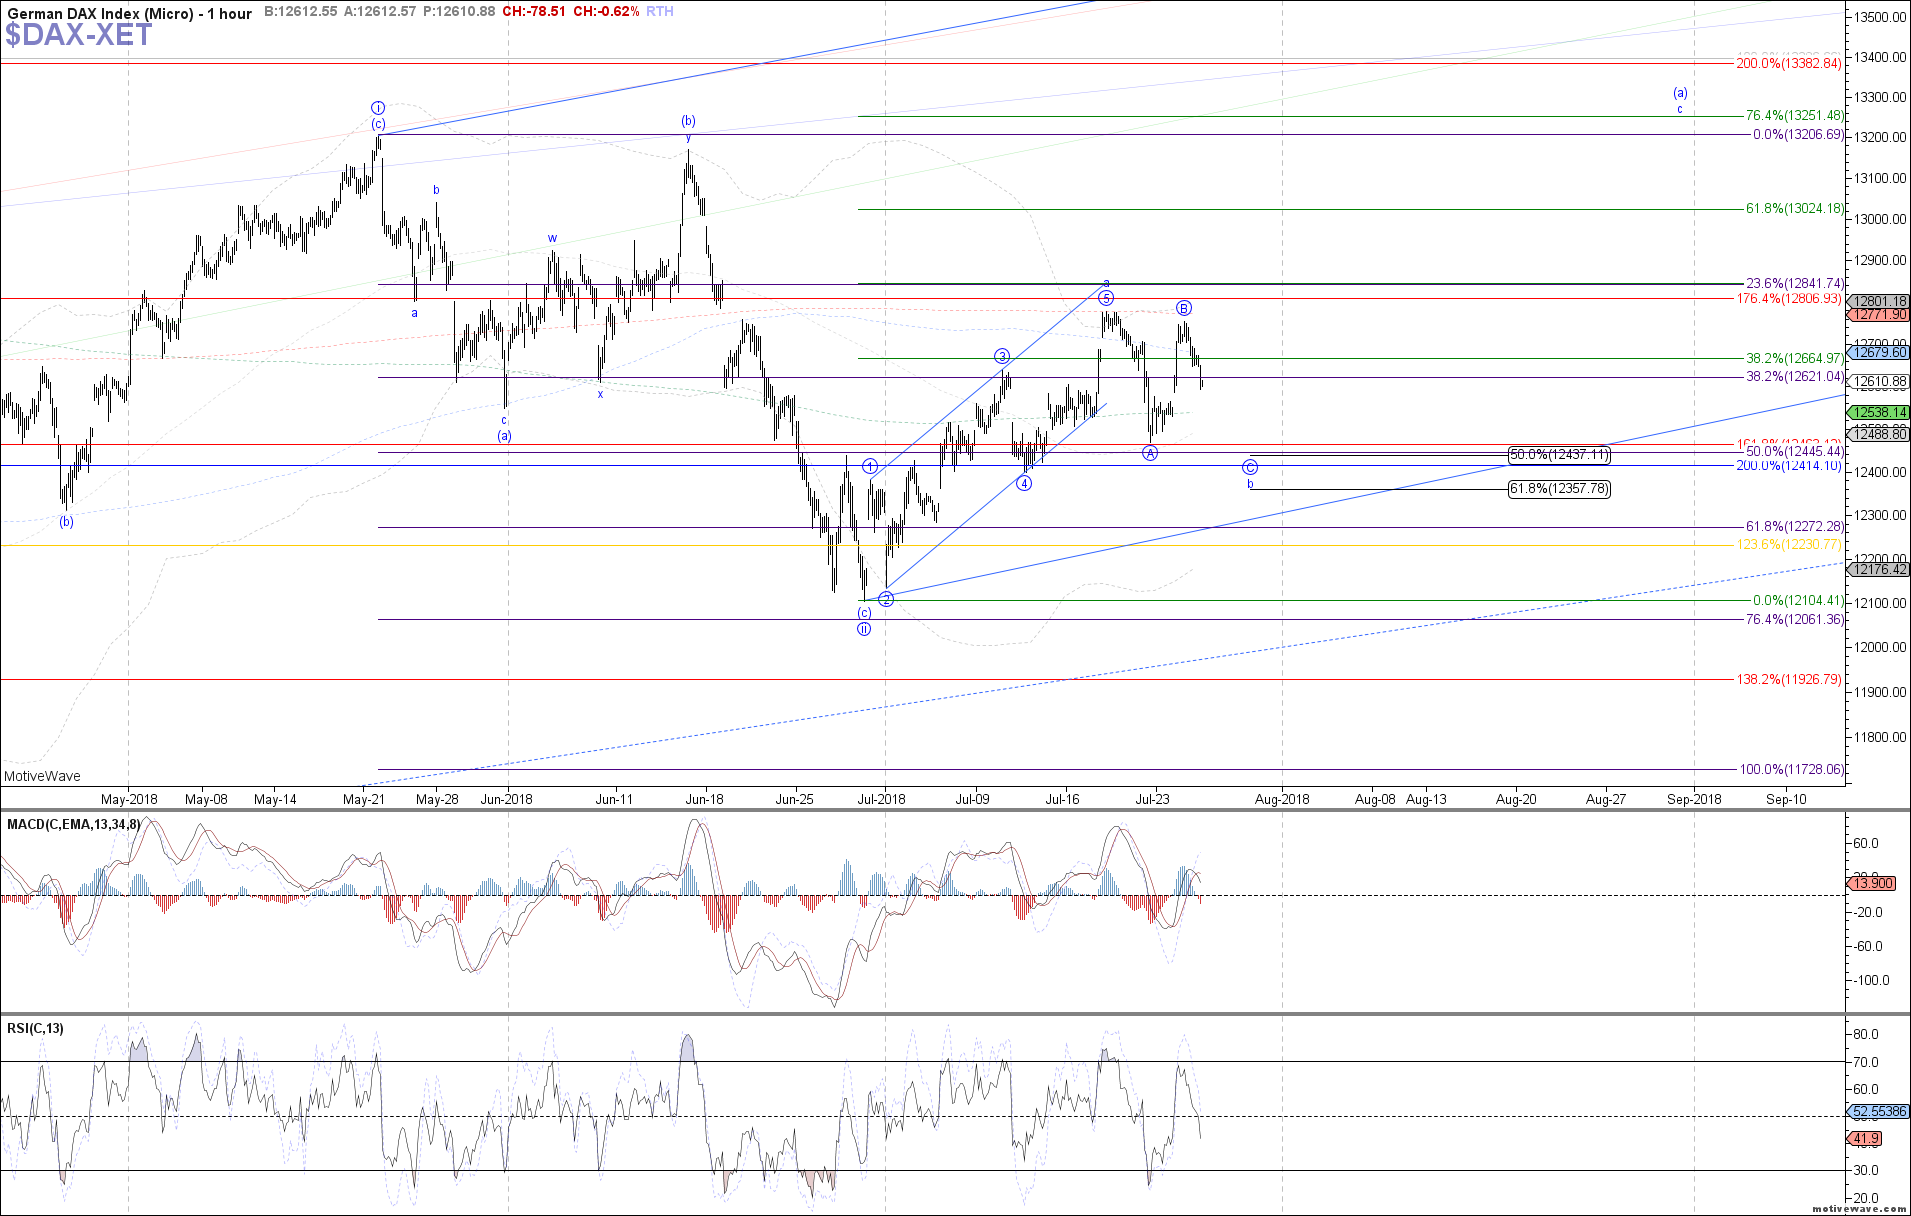Click the RSI(C,13) indicator title
This screenshot has height=1216, width=1911.
pyautogui.click(x=35, y=1028)
